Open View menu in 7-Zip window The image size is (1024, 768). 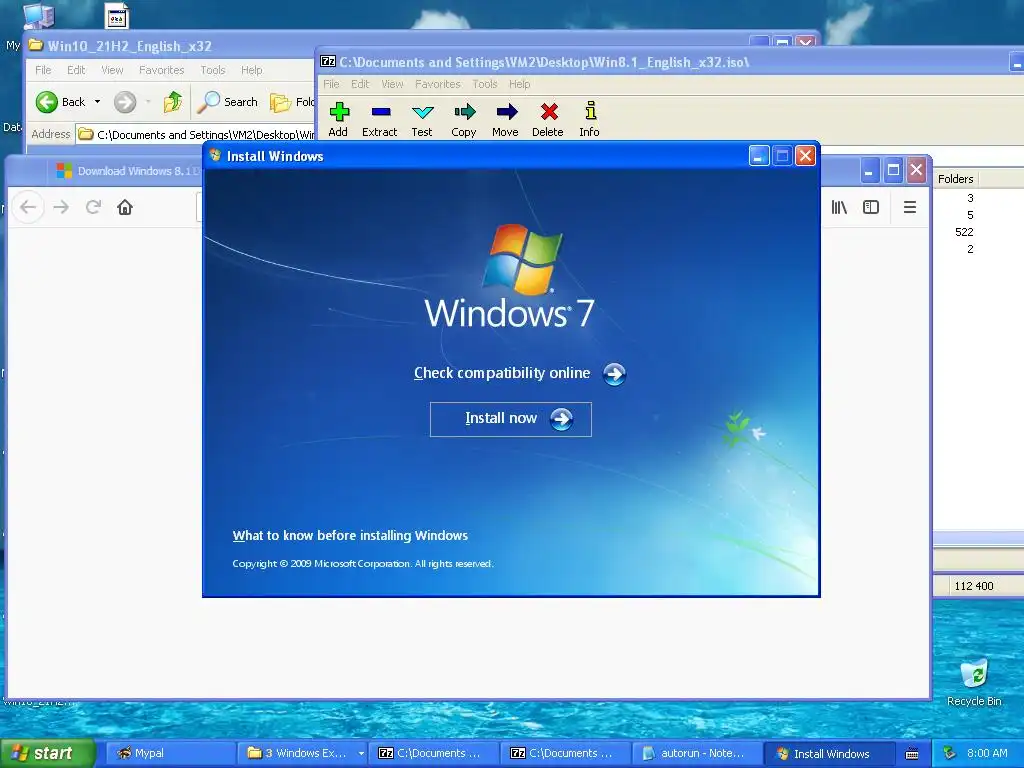pos(392,84)
